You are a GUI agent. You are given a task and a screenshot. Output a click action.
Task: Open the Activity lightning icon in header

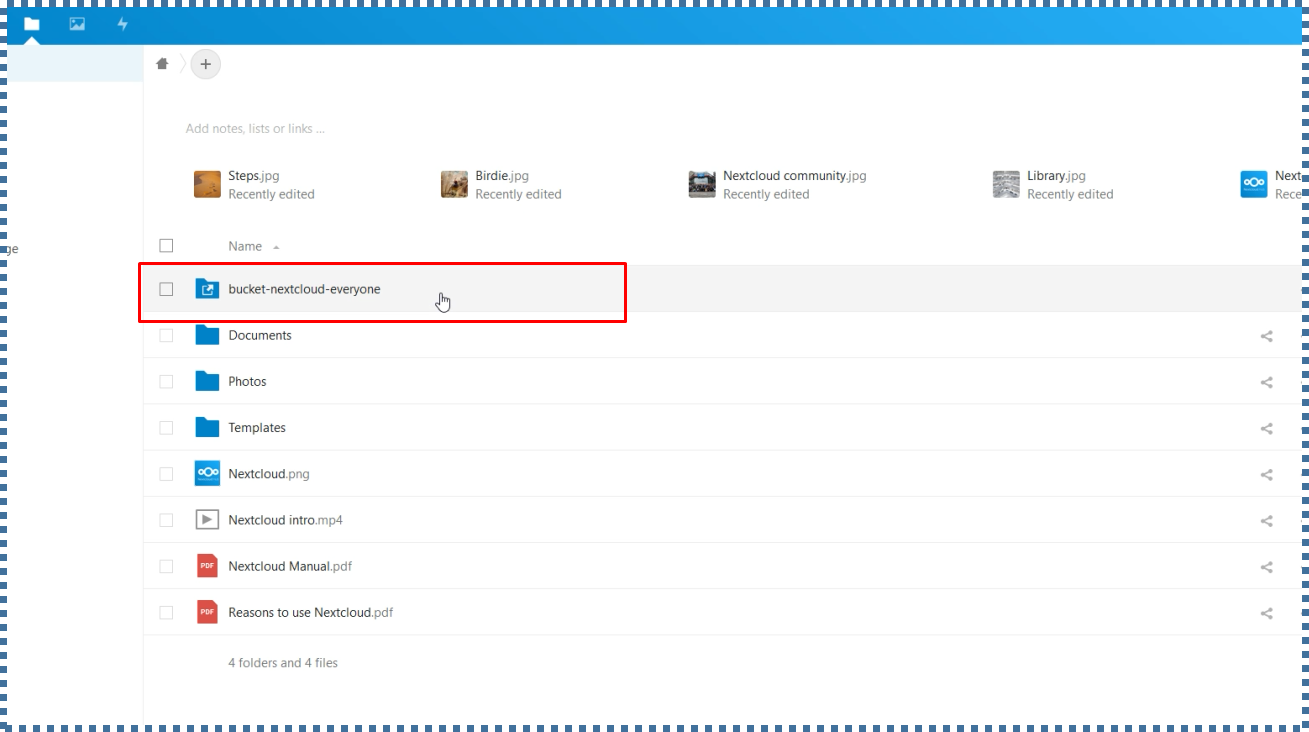point(122,24)
